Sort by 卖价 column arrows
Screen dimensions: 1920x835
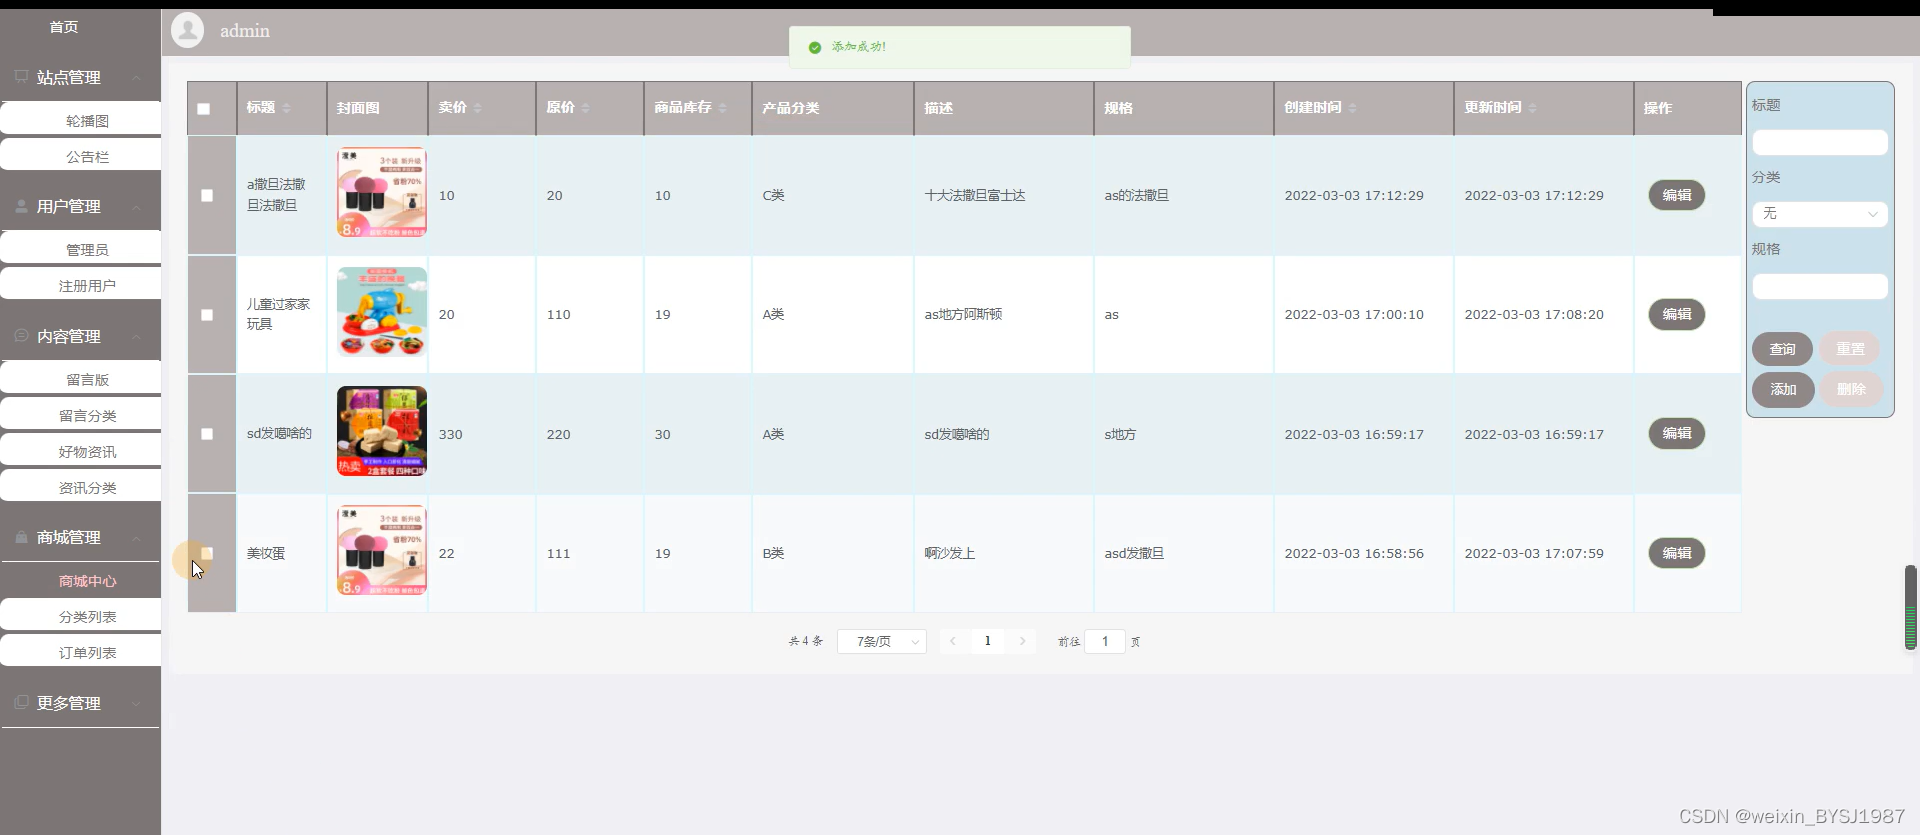[478, 108]
